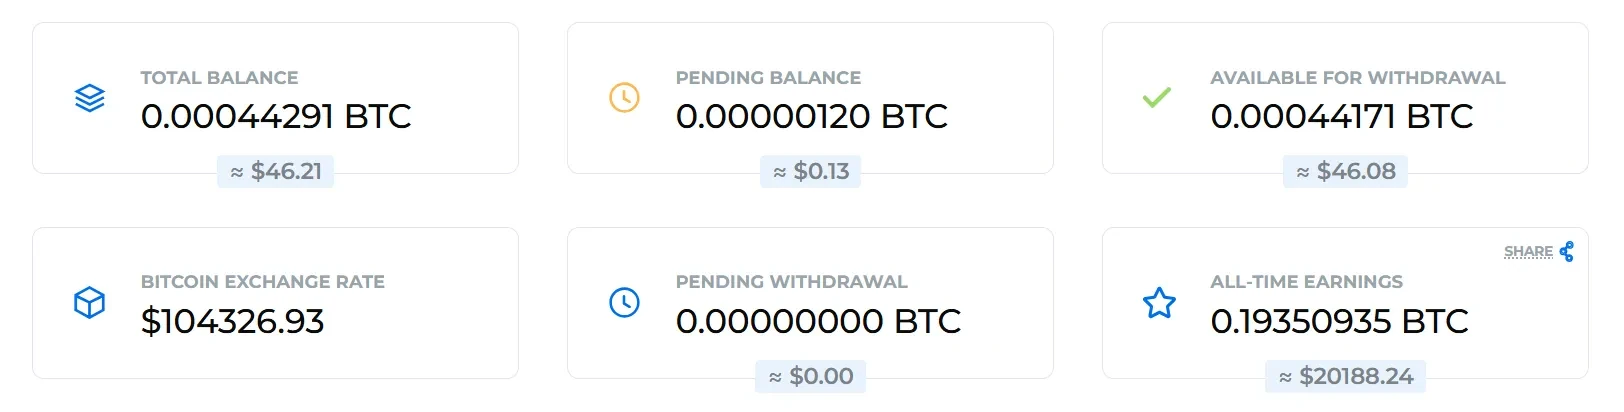Click the orange clock Pending Balance icon
Image resolution: width=1624 pixels, height=412 pixels.
(625, 98)
